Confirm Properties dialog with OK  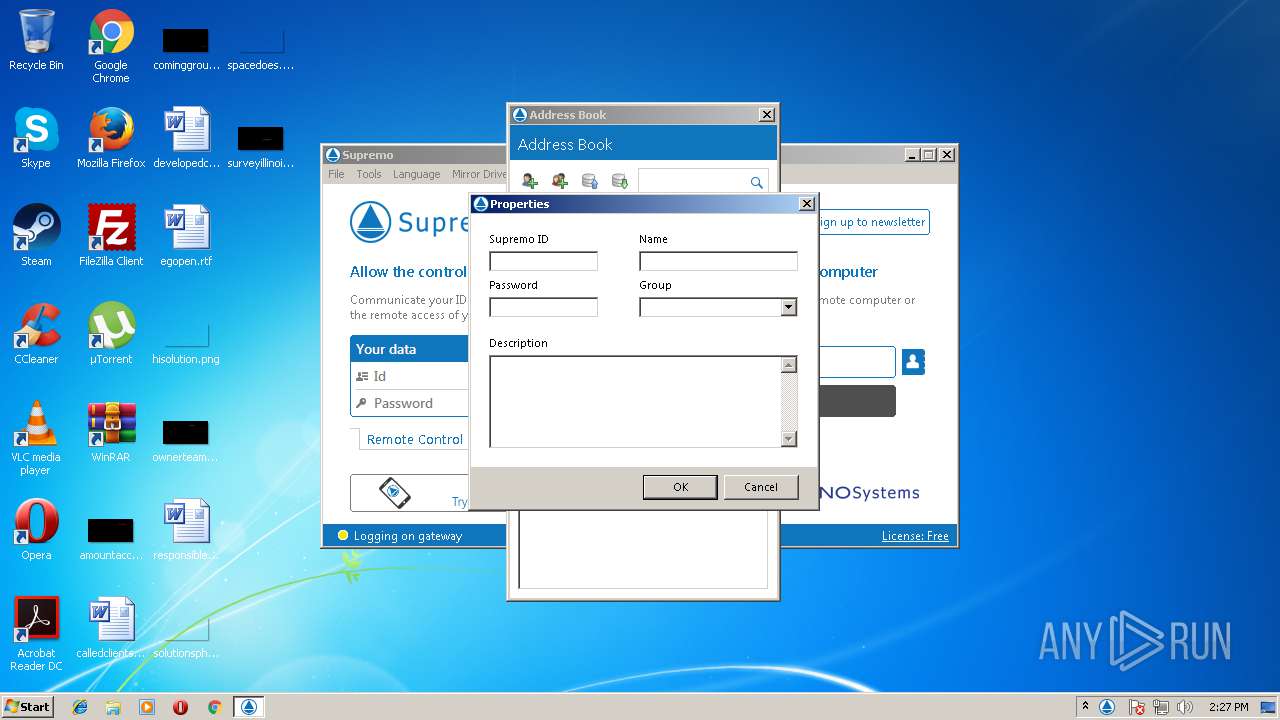(x=680, y=487)
